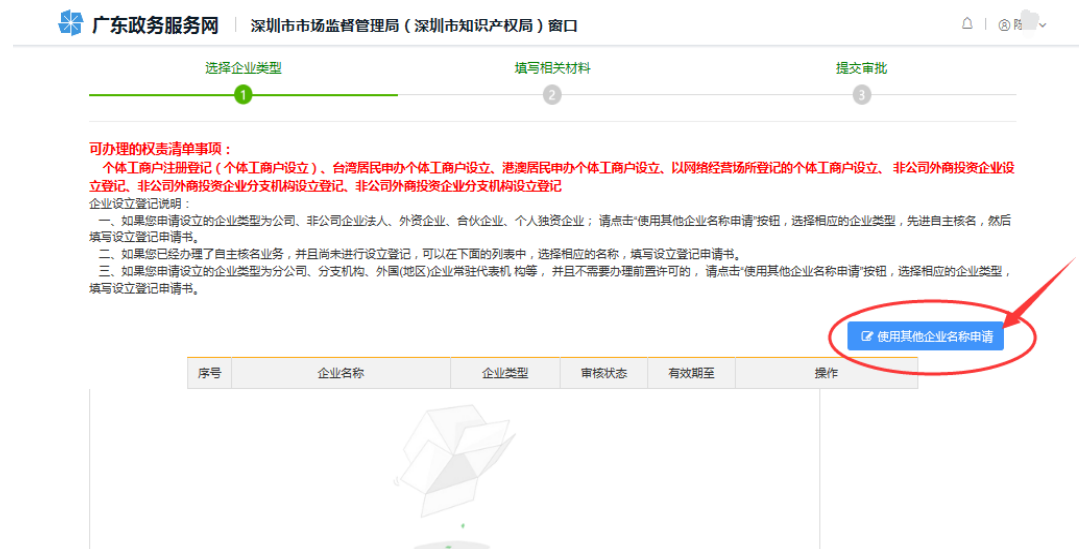
Task: Select the 选择企业类型 step label
Action: pos(243,68)
